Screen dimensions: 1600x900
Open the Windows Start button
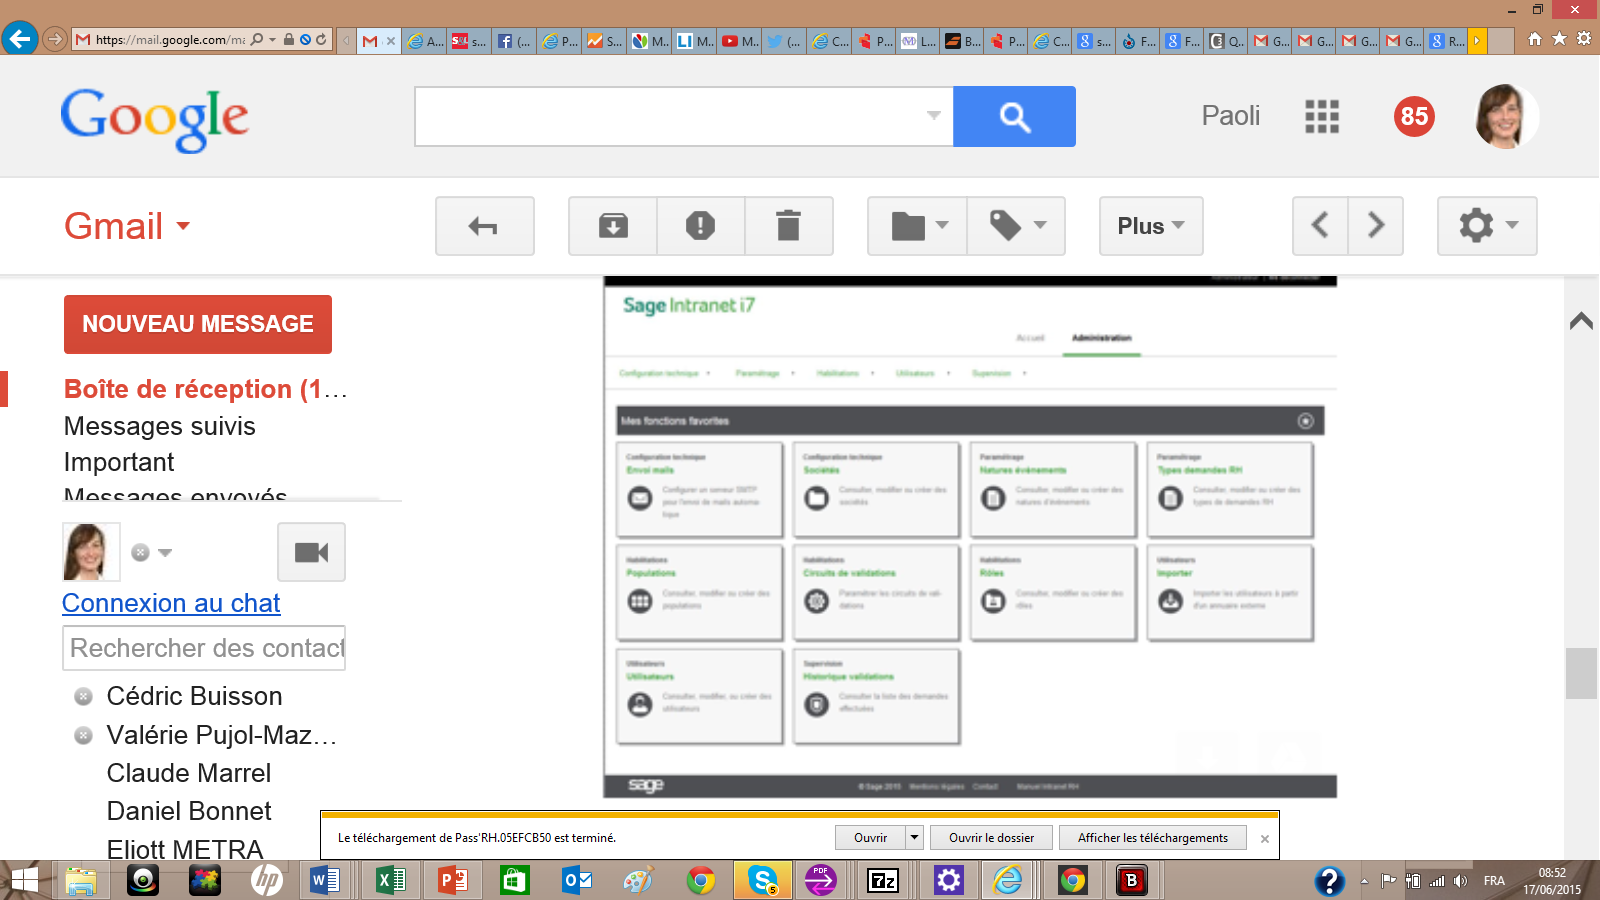23,880
